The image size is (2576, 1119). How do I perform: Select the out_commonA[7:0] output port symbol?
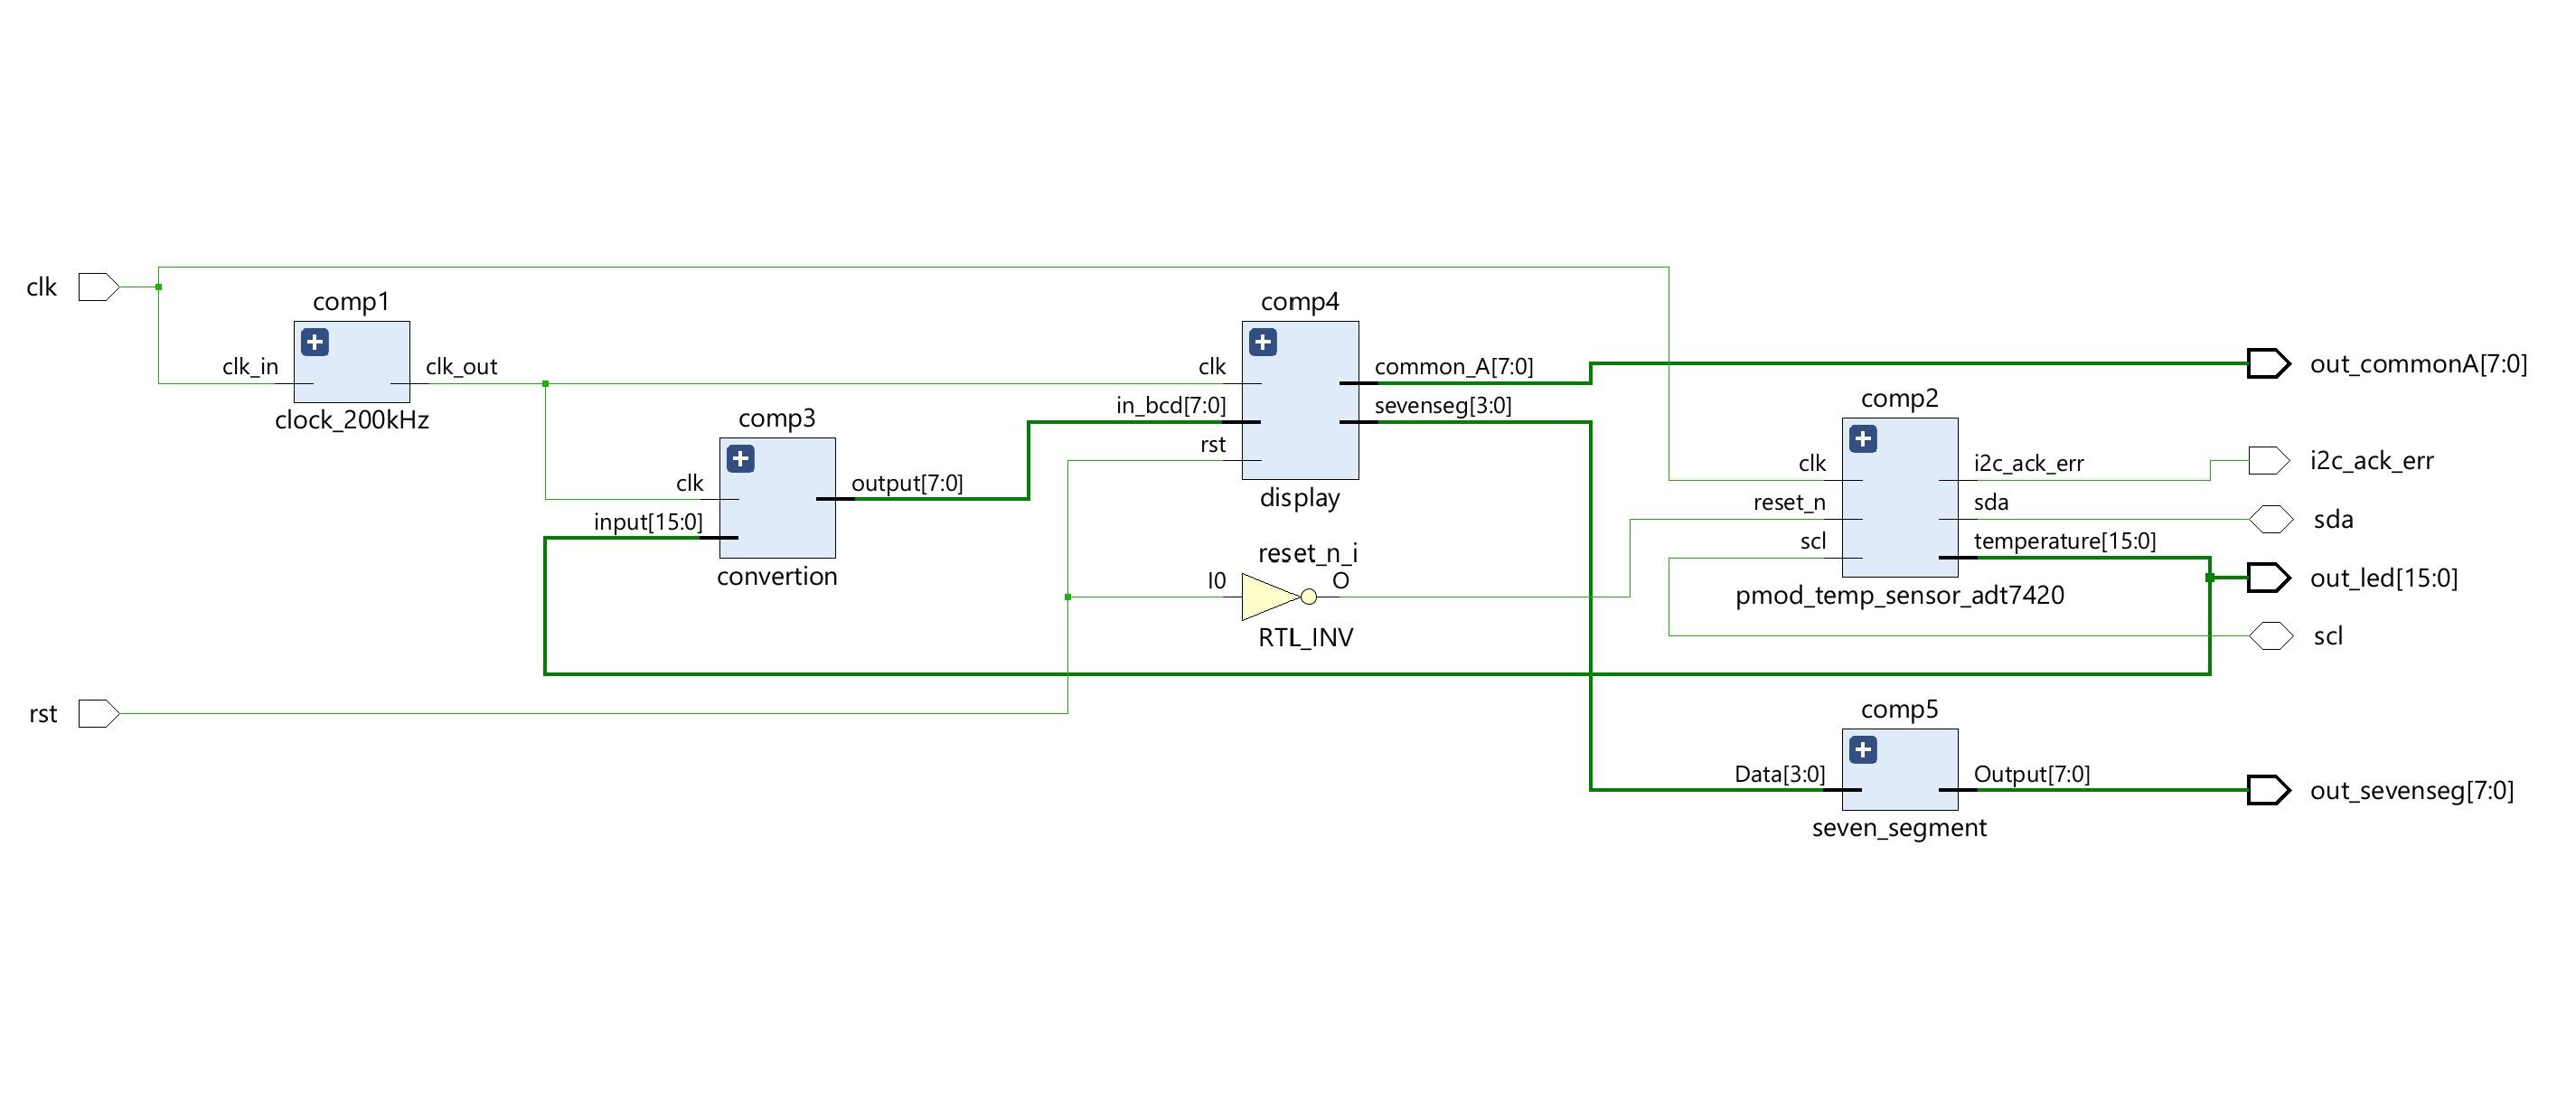2268,364
